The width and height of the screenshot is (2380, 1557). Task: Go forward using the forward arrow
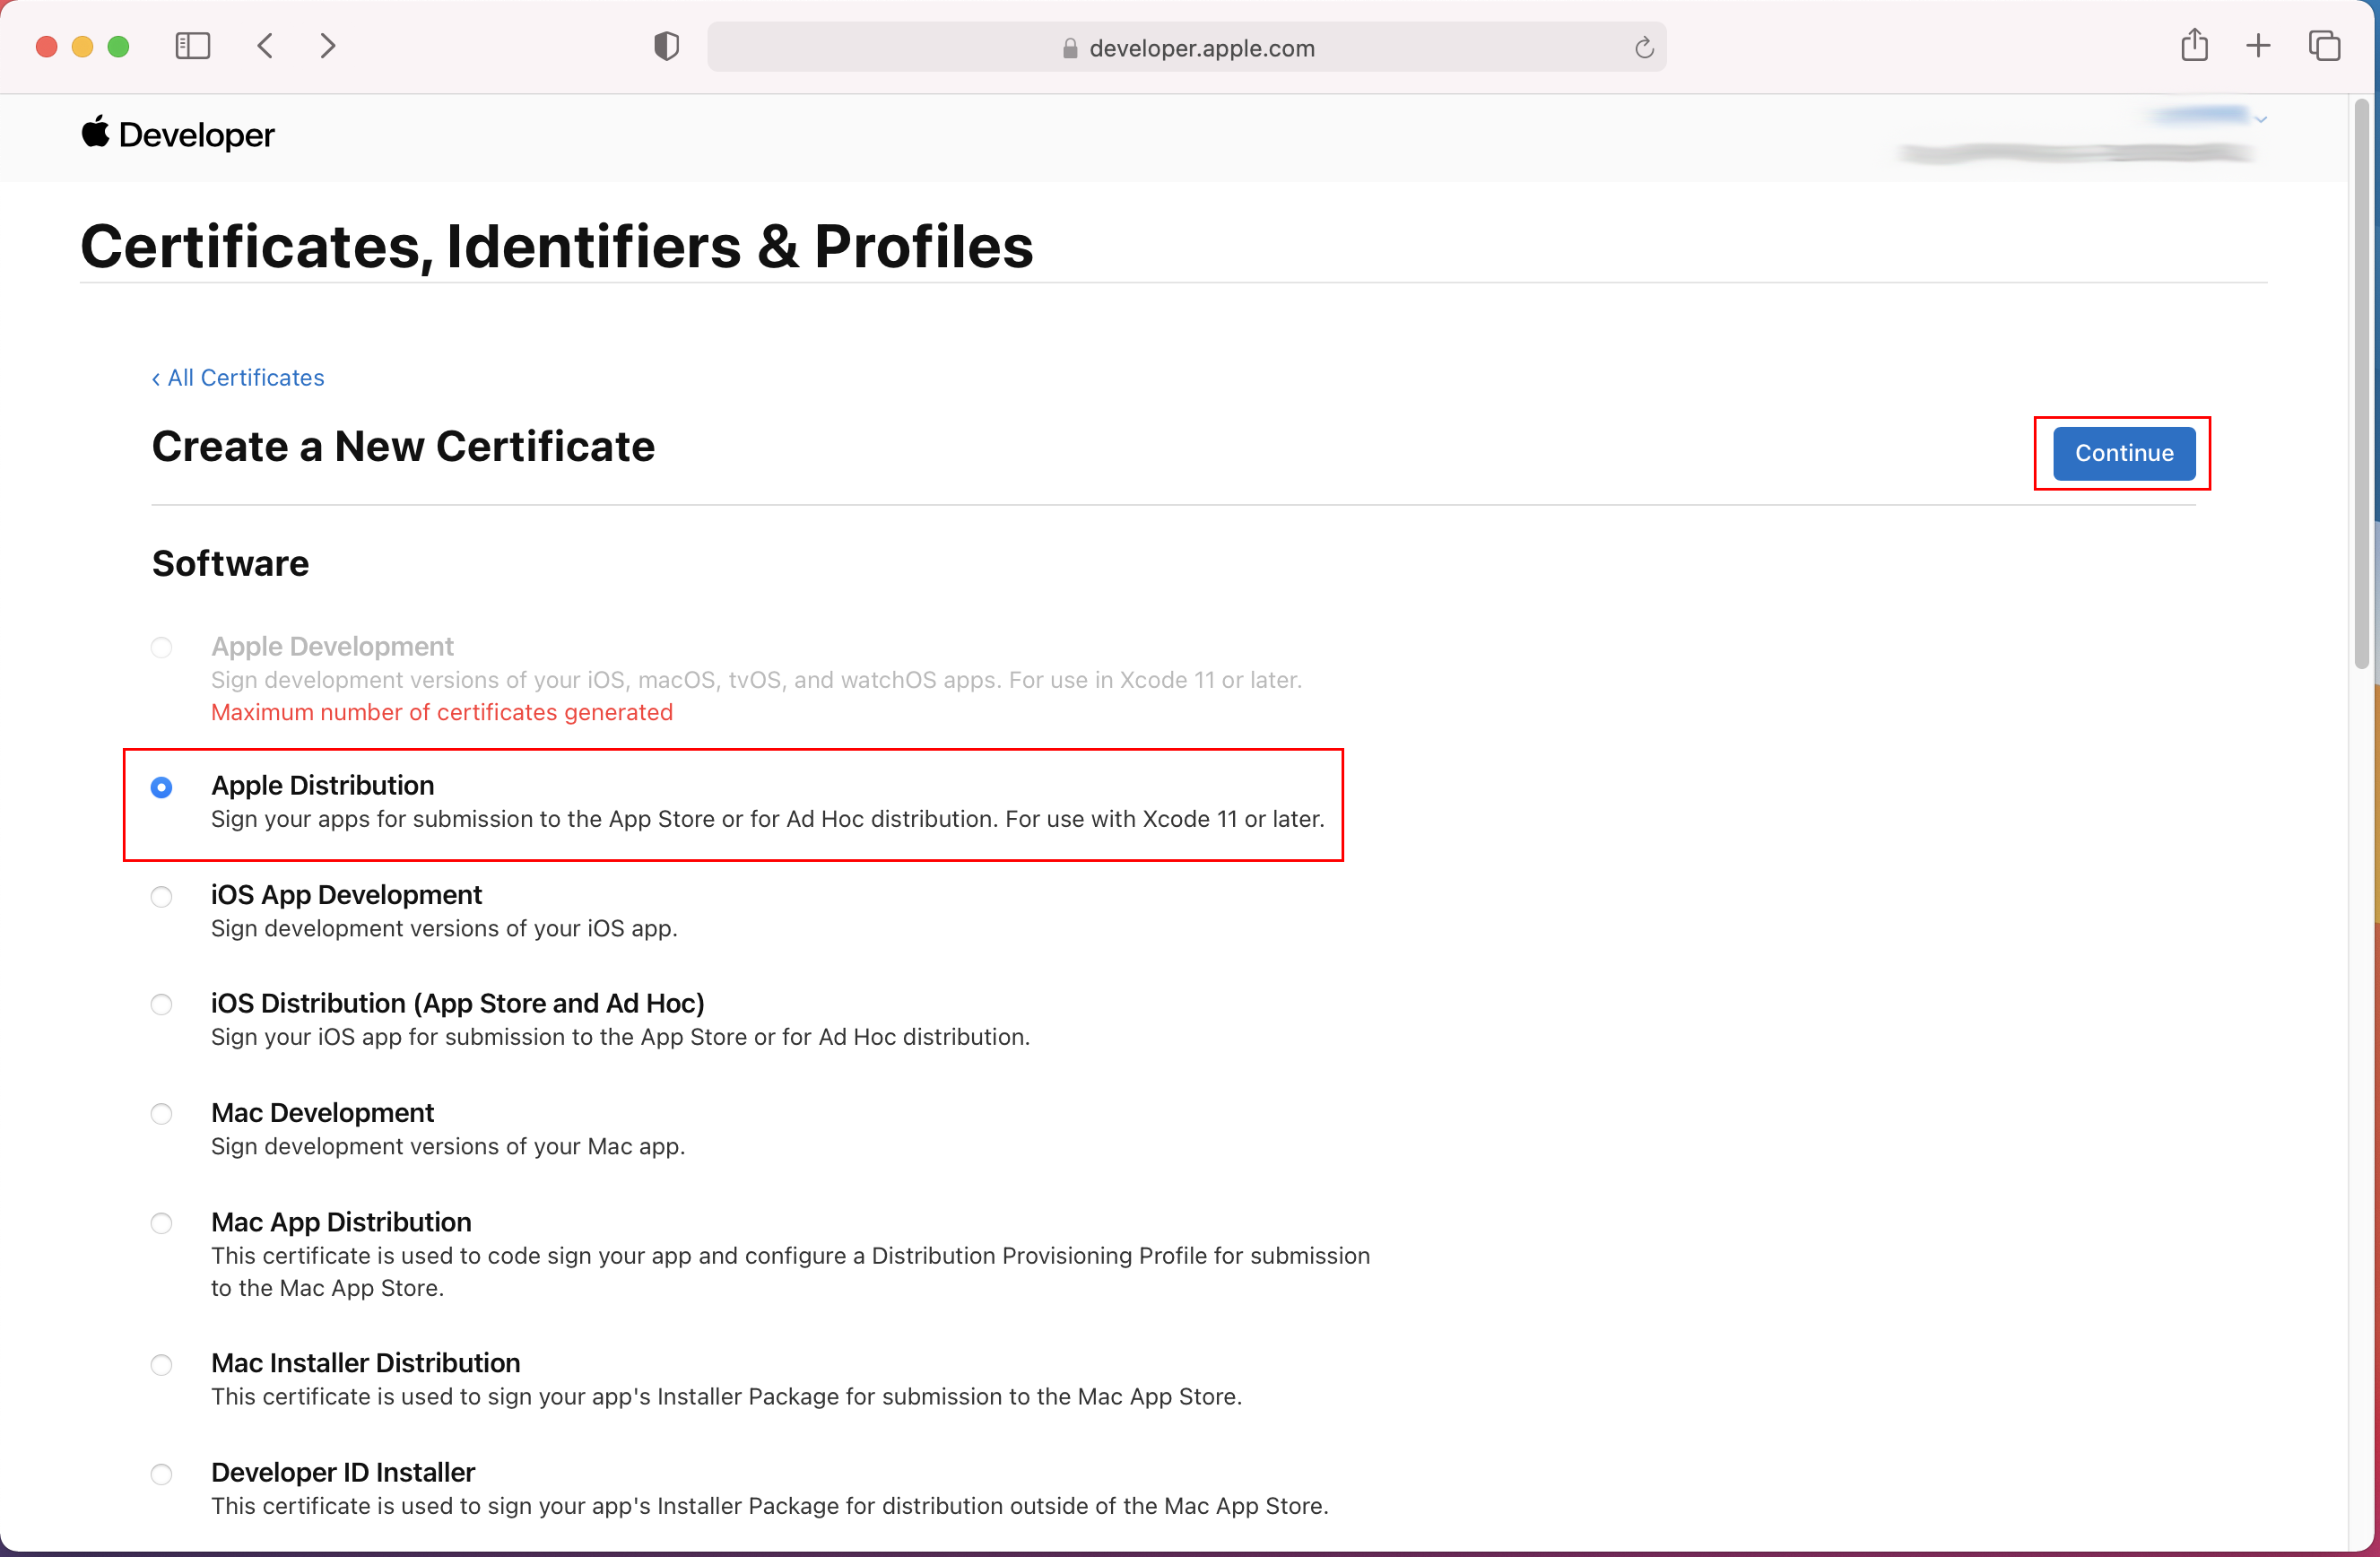[327, 46]
